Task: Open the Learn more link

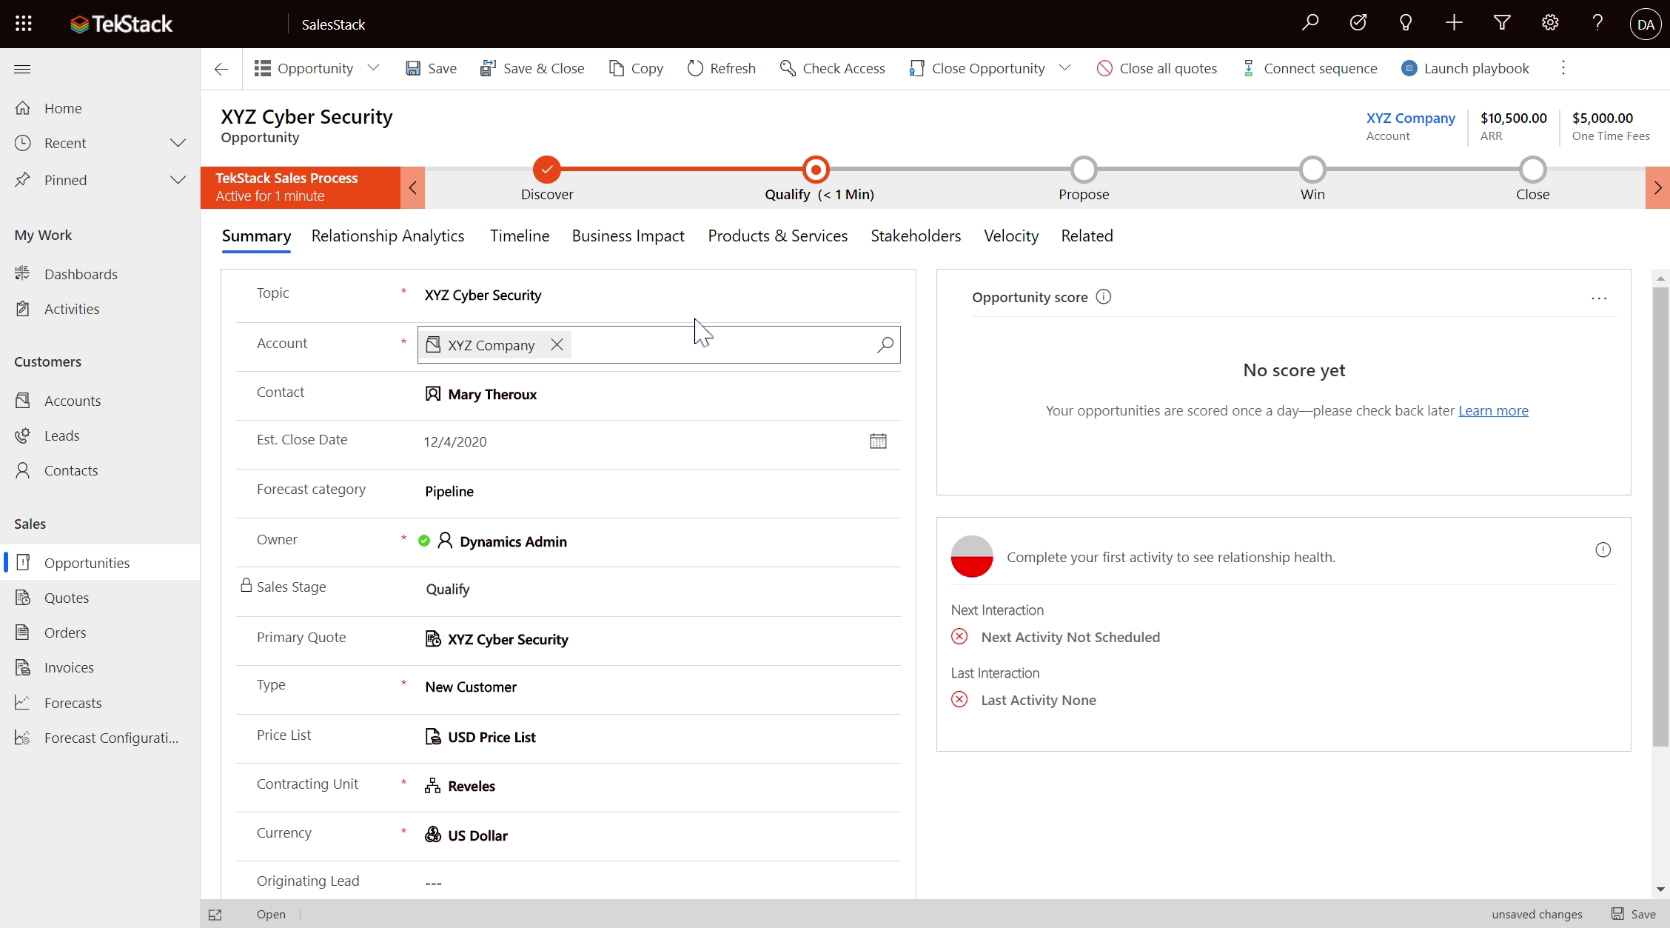Action: (x=1493, y=411)
